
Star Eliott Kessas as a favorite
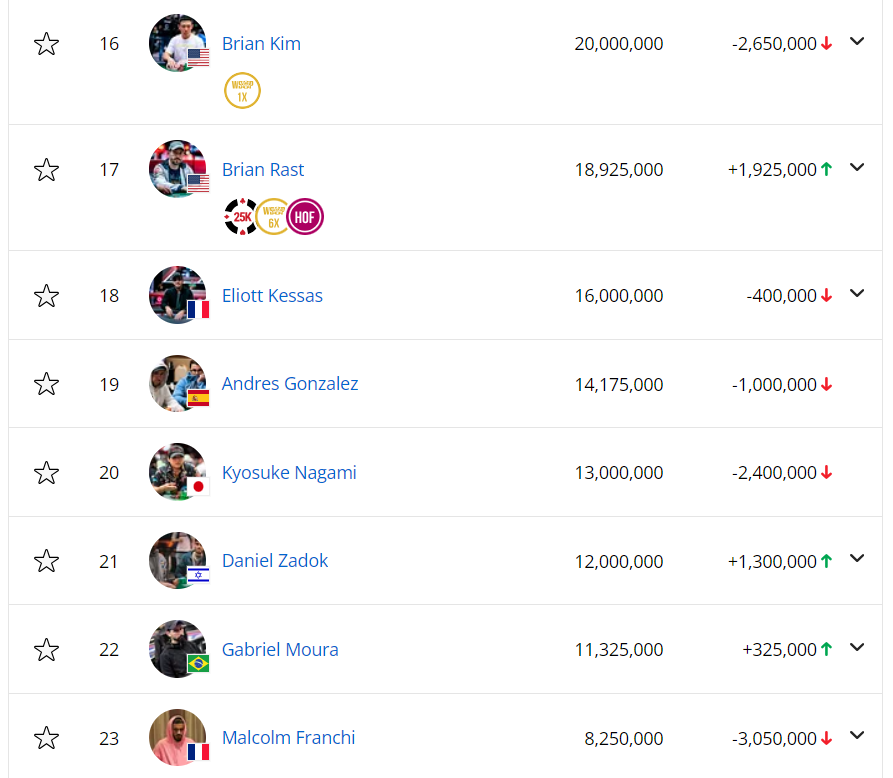(46, 296)
